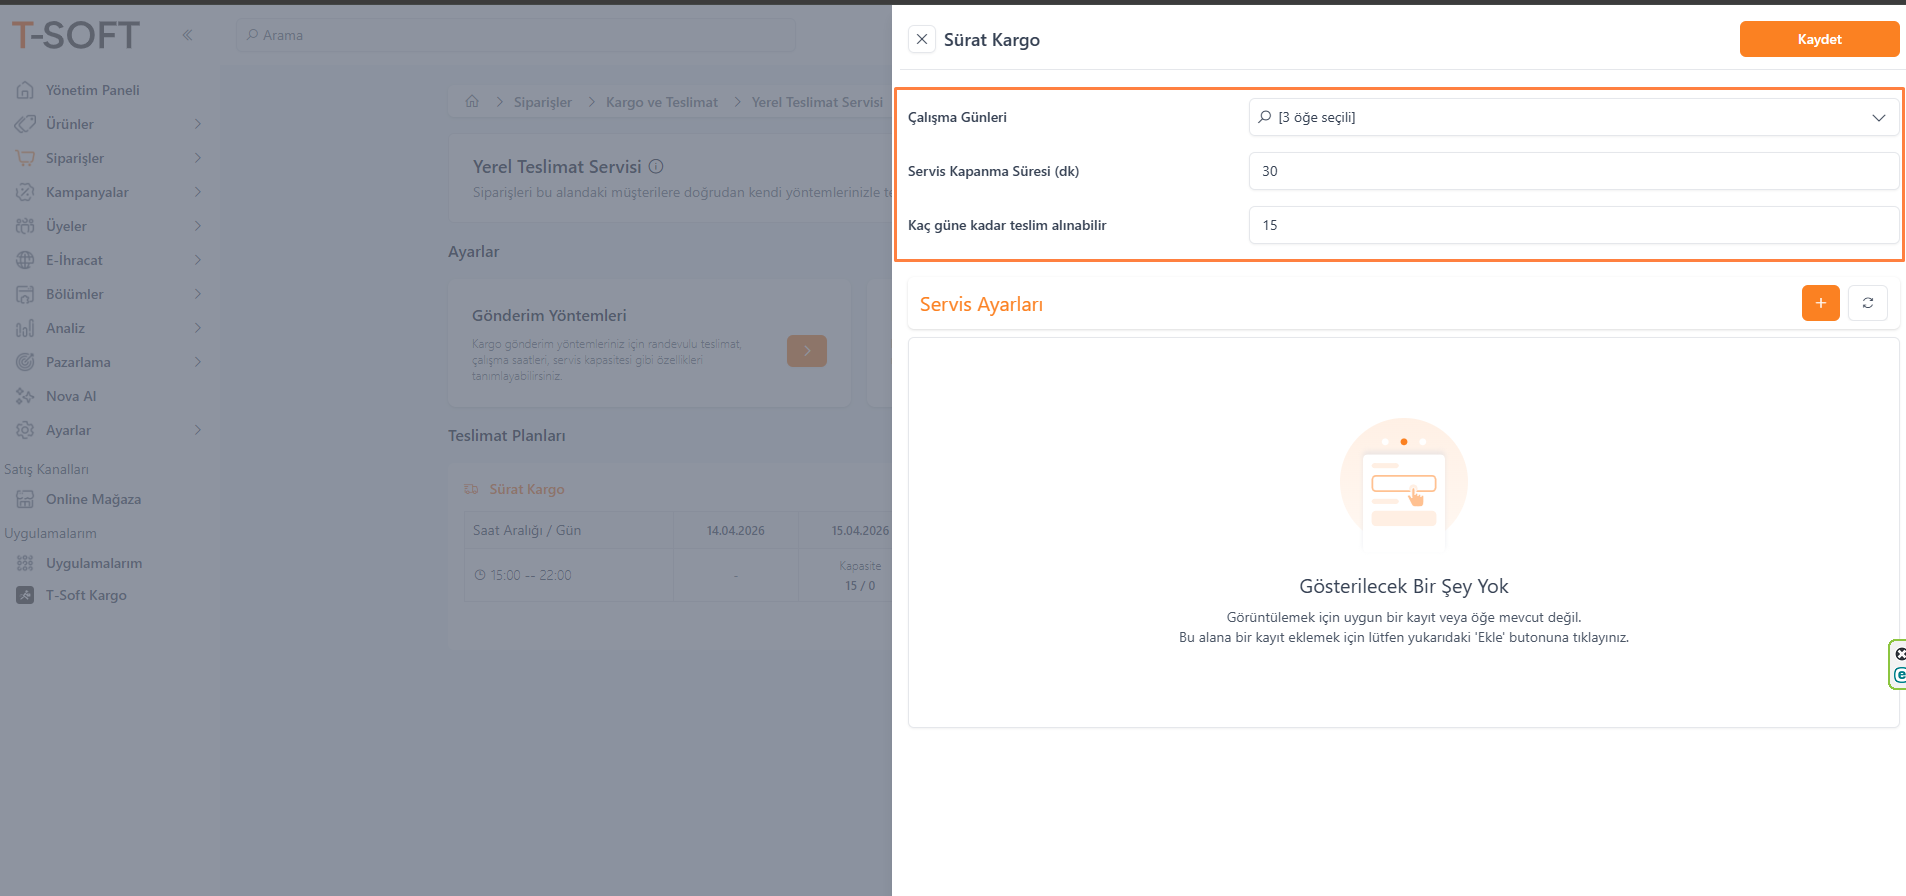Focus the Servis Kapanma Süresi input
This screenshot has height=896, width=1906.
(x=1573, y=171)
